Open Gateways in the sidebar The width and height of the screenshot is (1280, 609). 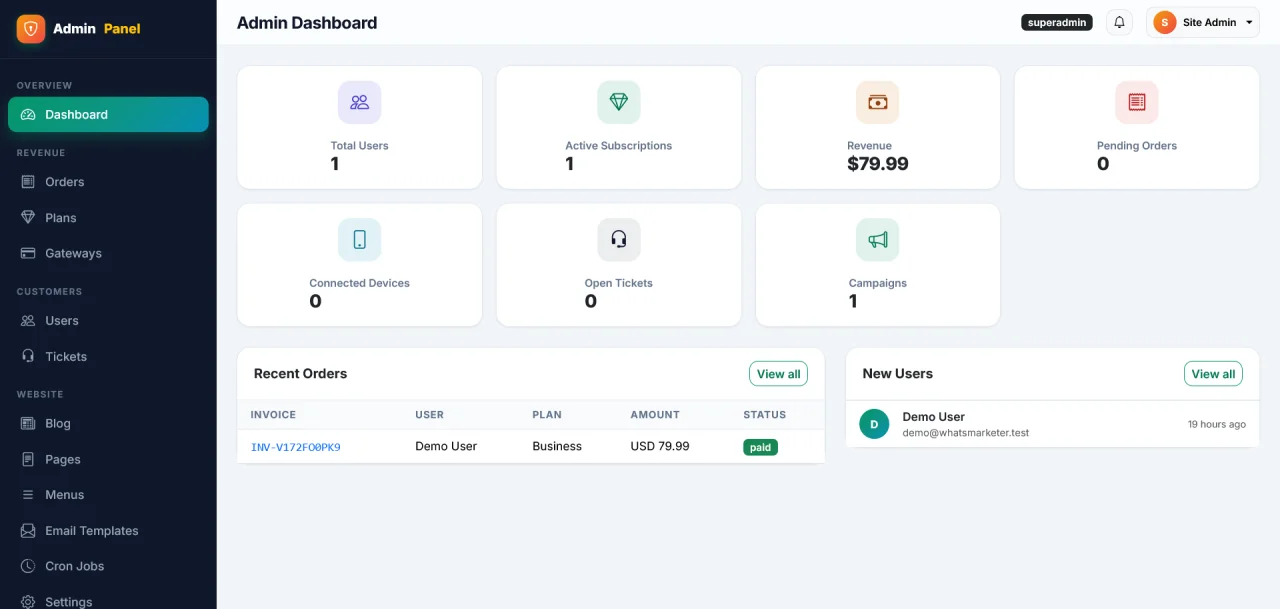pyautogui.click(x=108, y=253)
